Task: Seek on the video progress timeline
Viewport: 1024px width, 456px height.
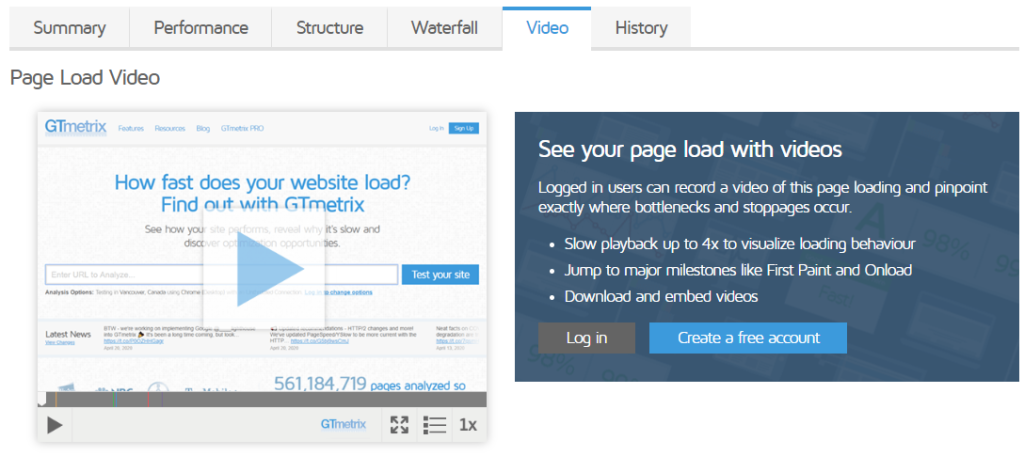Action: coord(262,399)
